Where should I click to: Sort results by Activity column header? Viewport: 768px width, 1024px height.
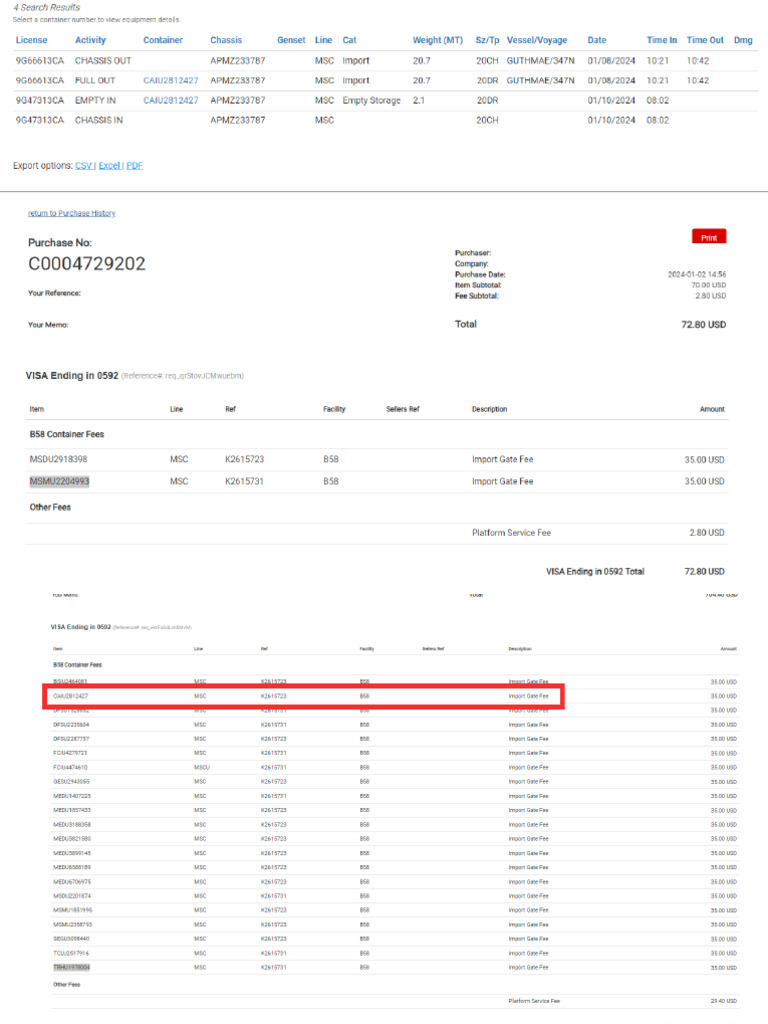[x=90, y=41]
